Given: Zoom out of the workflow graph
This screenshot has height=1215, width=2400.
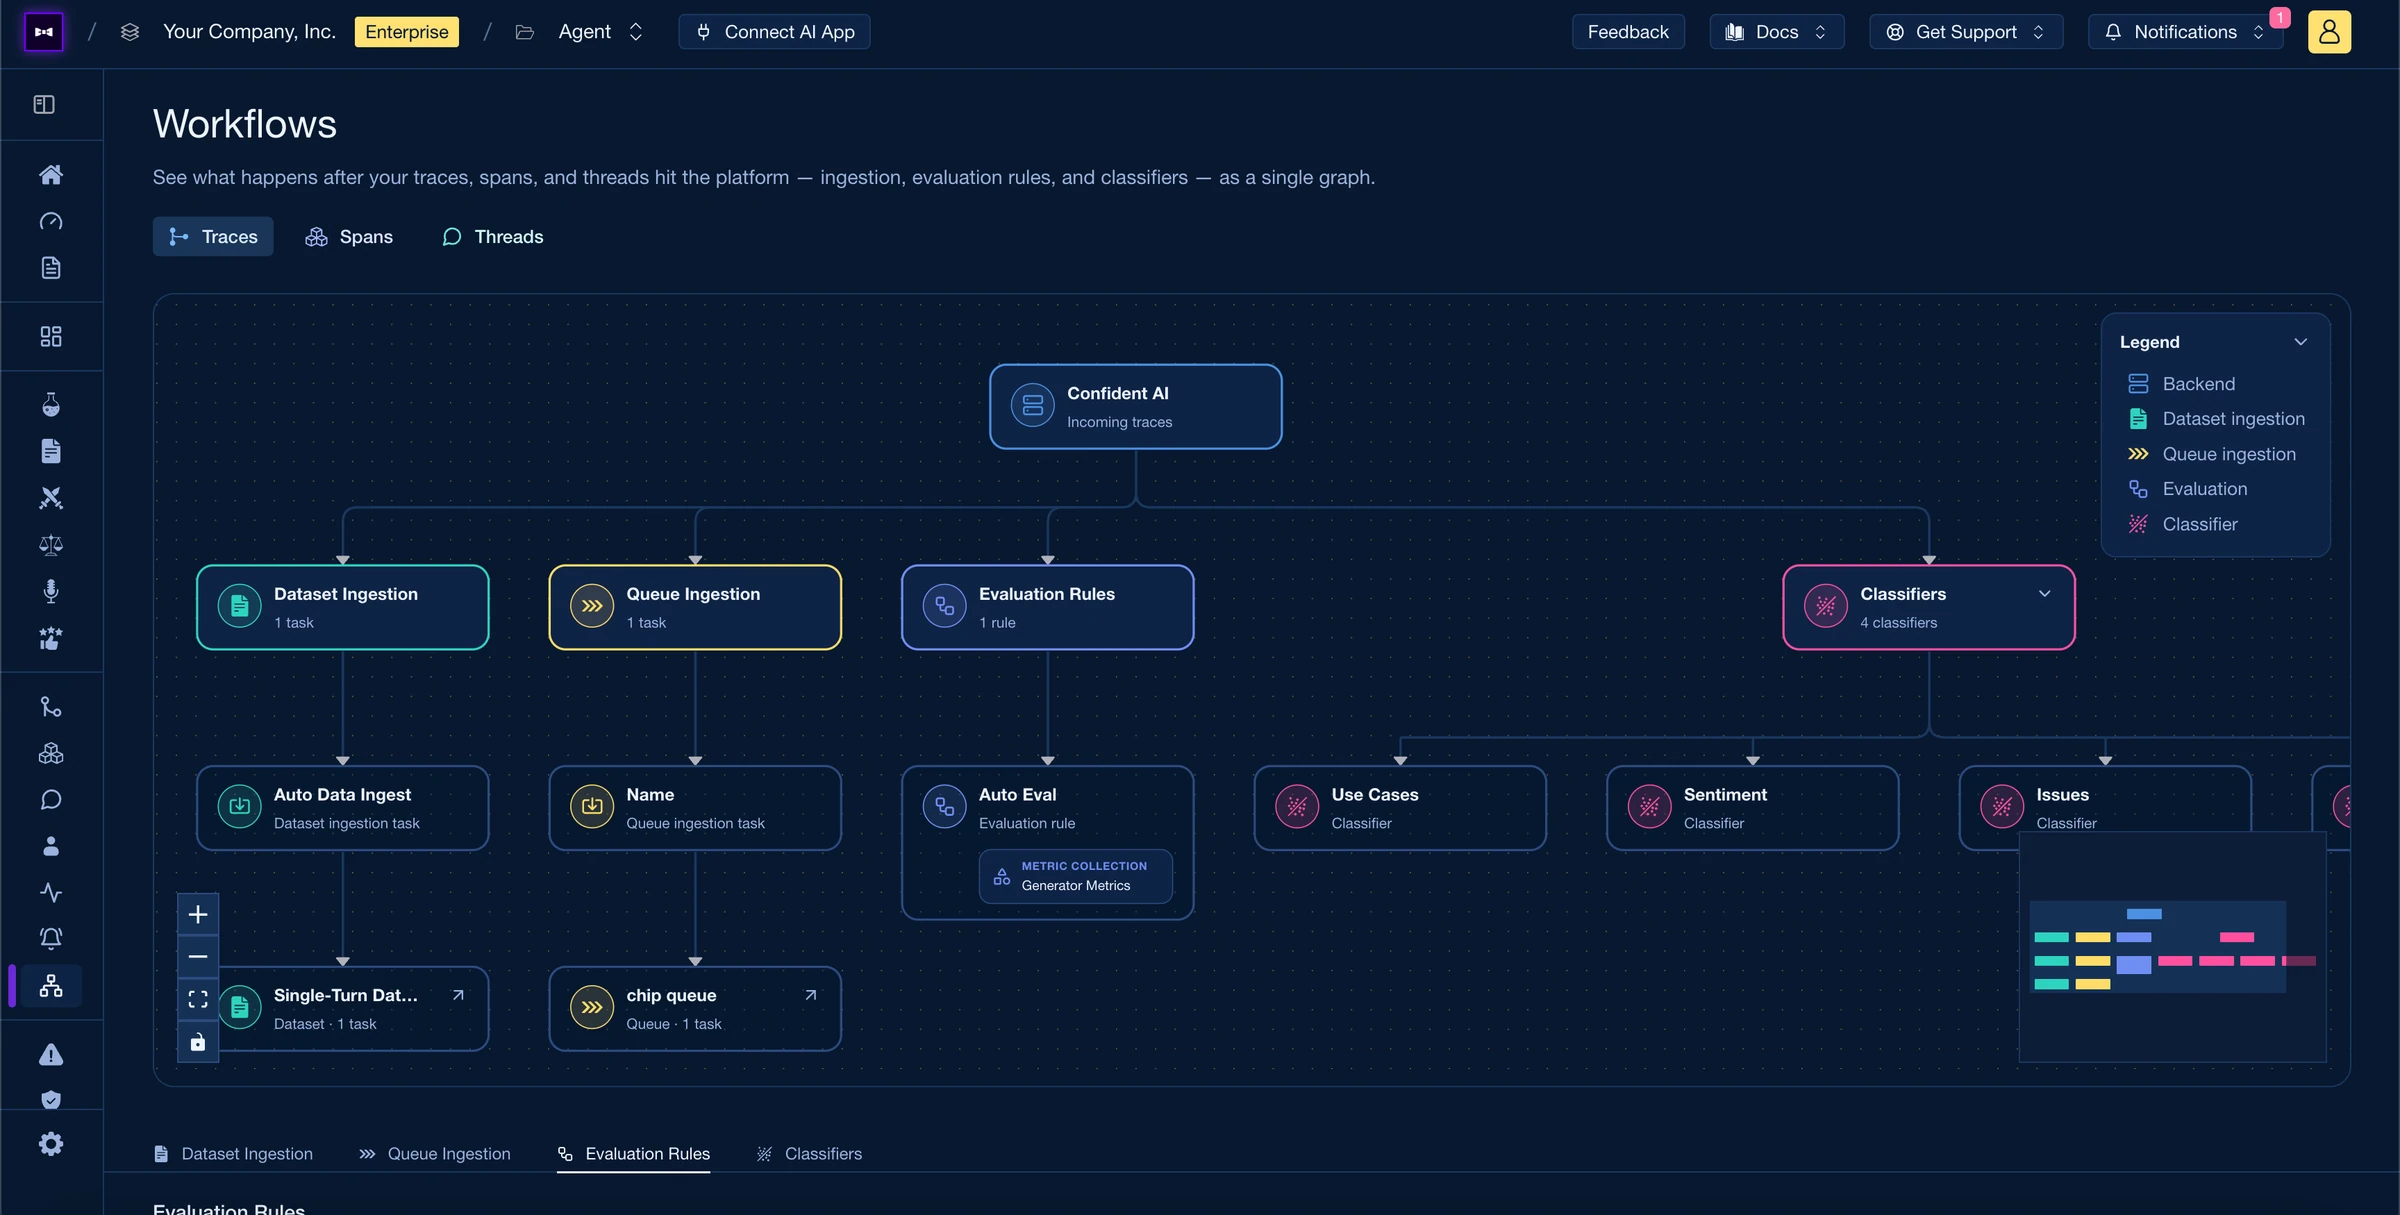Looking at the screenshot, I should tap(198, 957).
